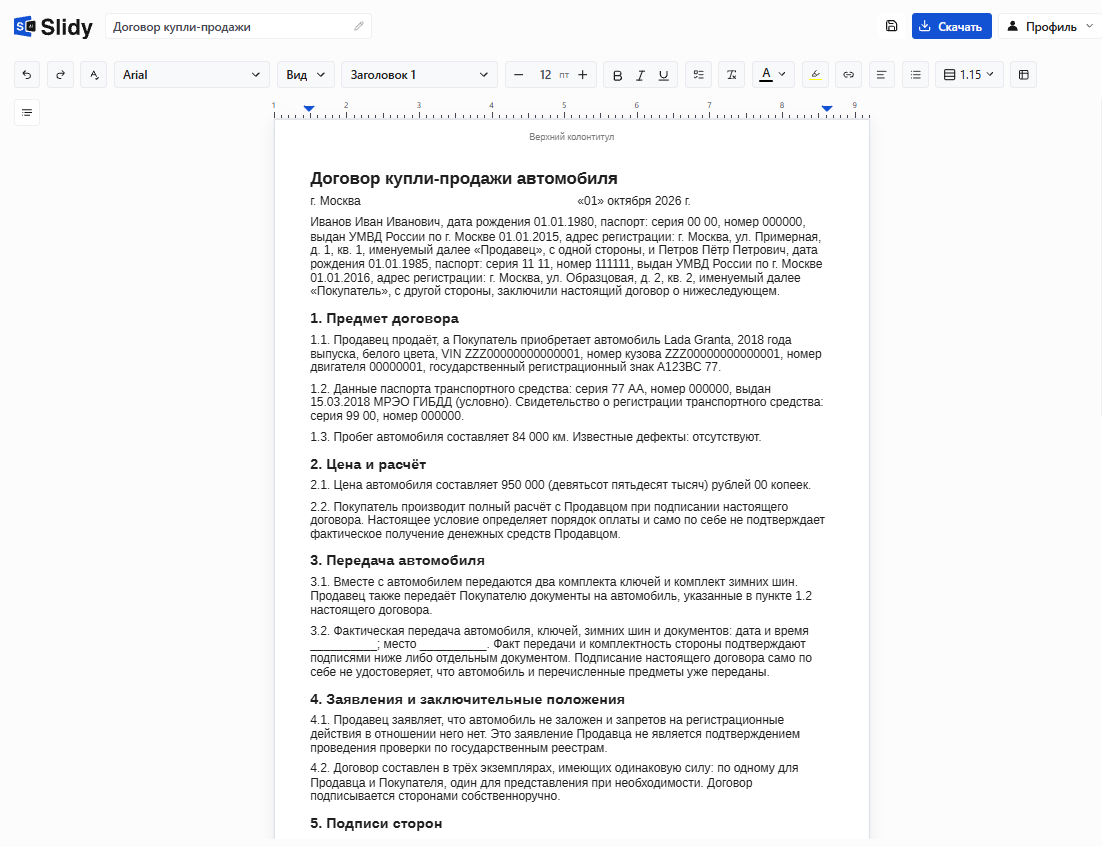Click the date «01» октября 2026 г.
The width and height of the screenshot is (1102, 847).
coord(634,201)
